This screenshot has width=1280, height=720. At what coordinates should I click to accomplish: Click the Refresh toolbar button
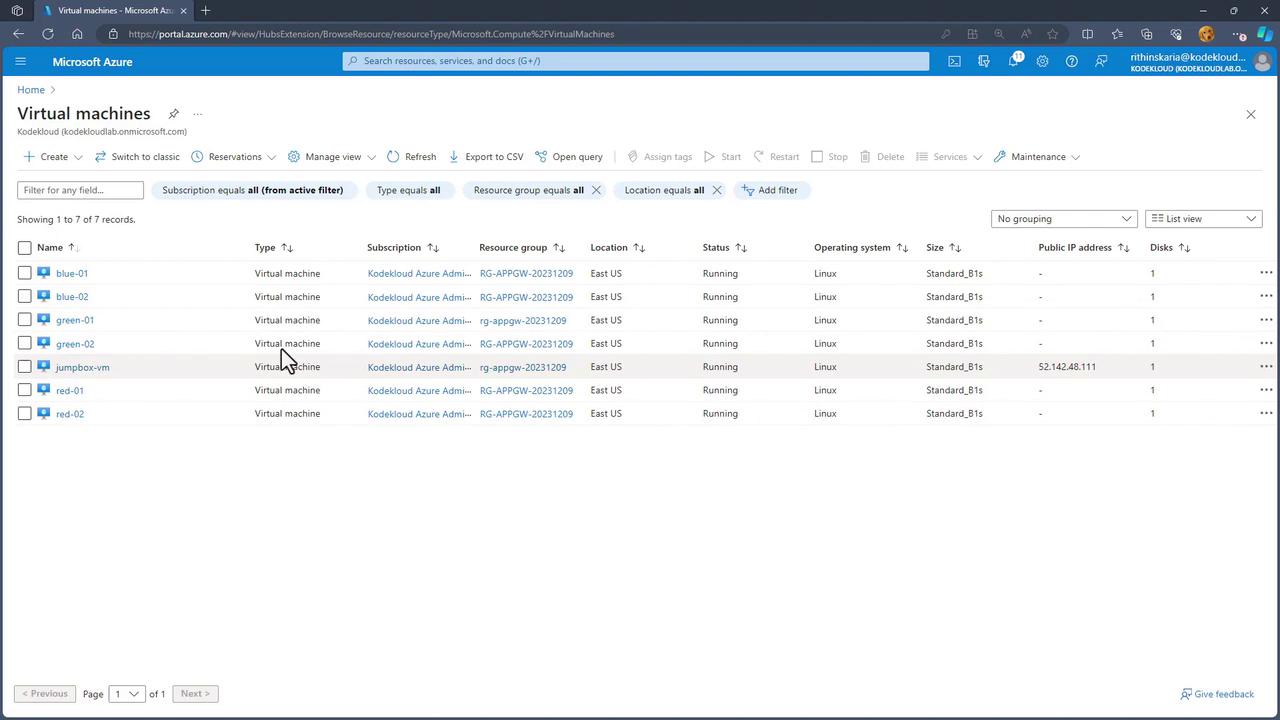[411, 157]
